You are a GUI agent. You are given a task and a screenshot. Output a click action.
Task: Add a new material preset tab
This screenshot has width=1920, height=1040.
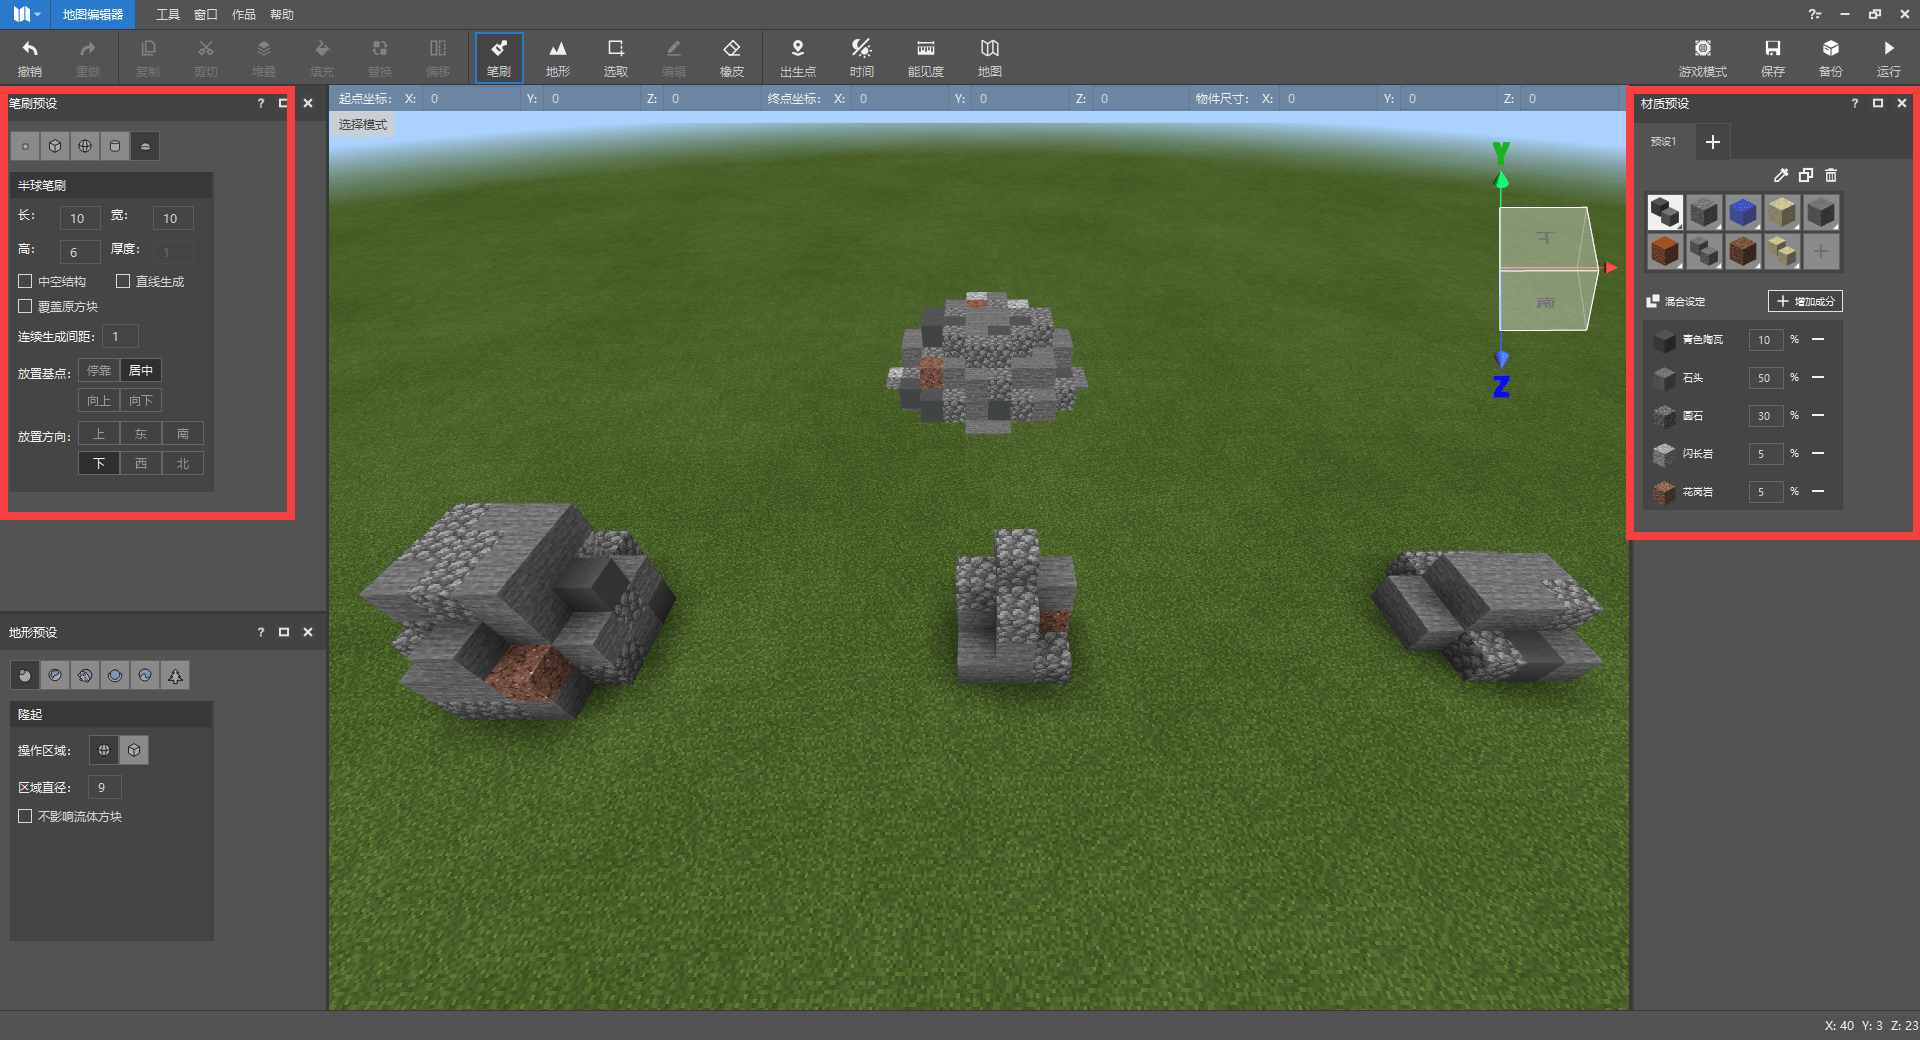pyautogui.click(x=1712, y=142)
